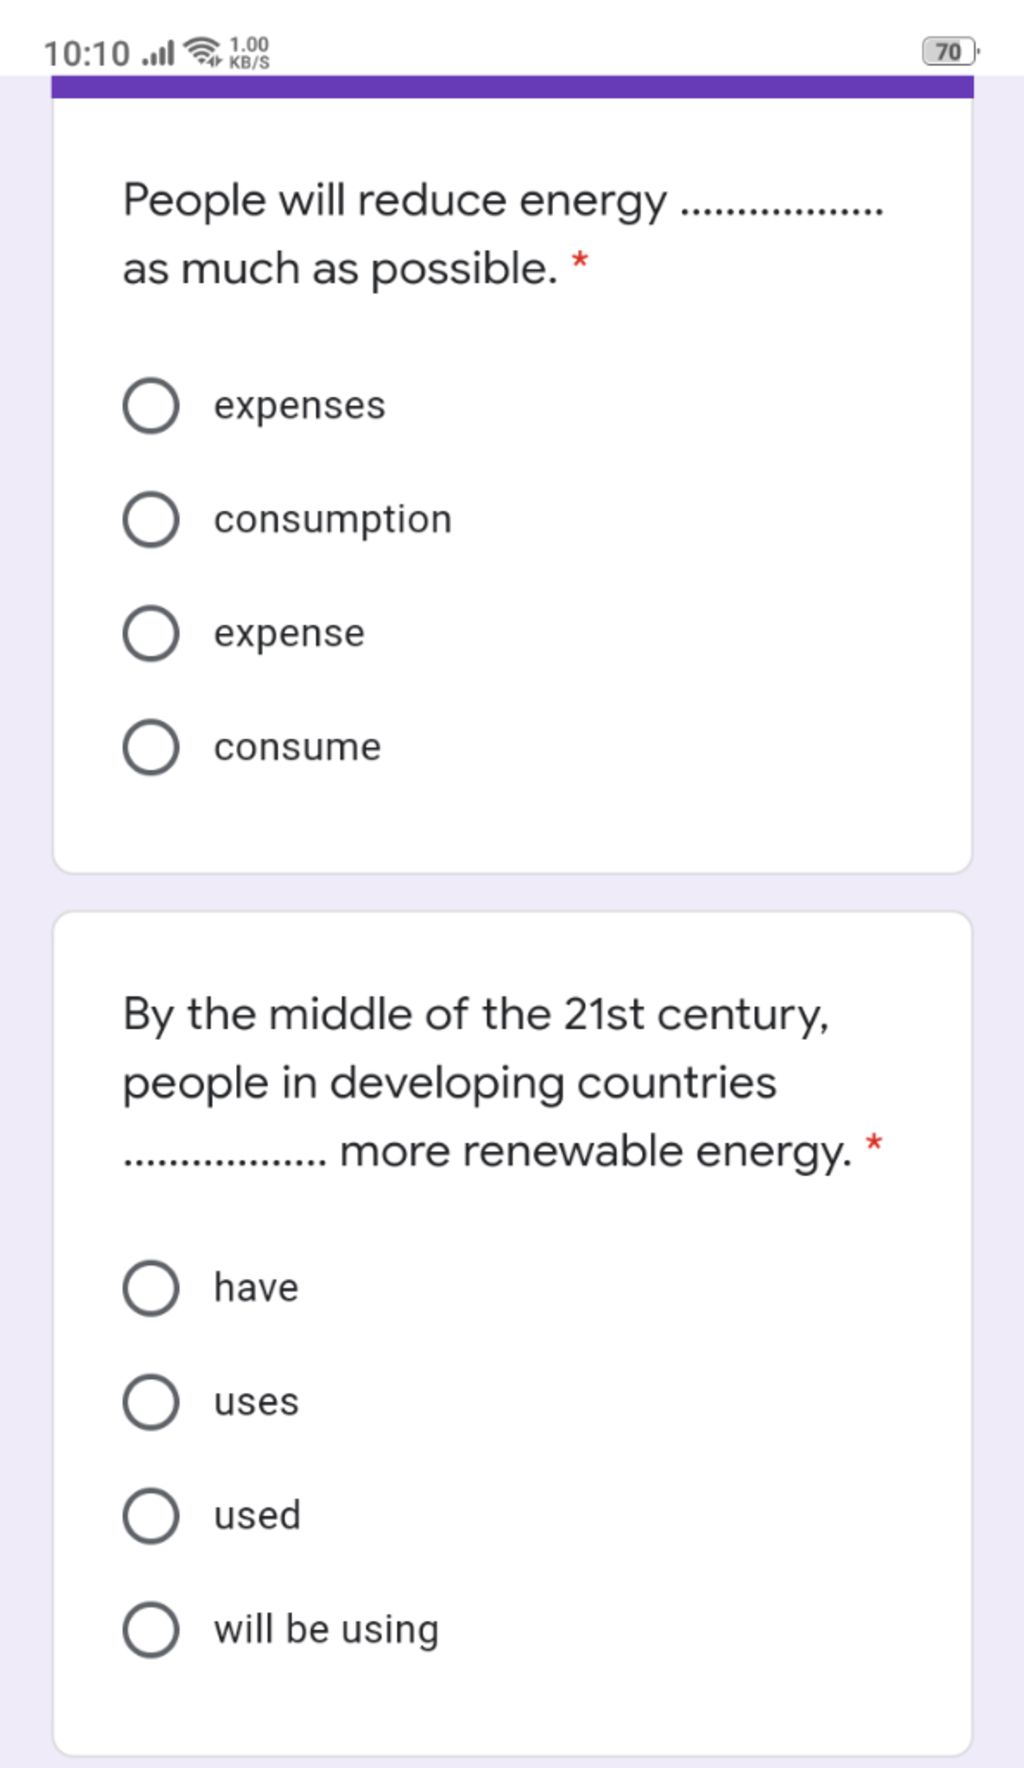Tap the purple header bar of the form

coord(512,87)
